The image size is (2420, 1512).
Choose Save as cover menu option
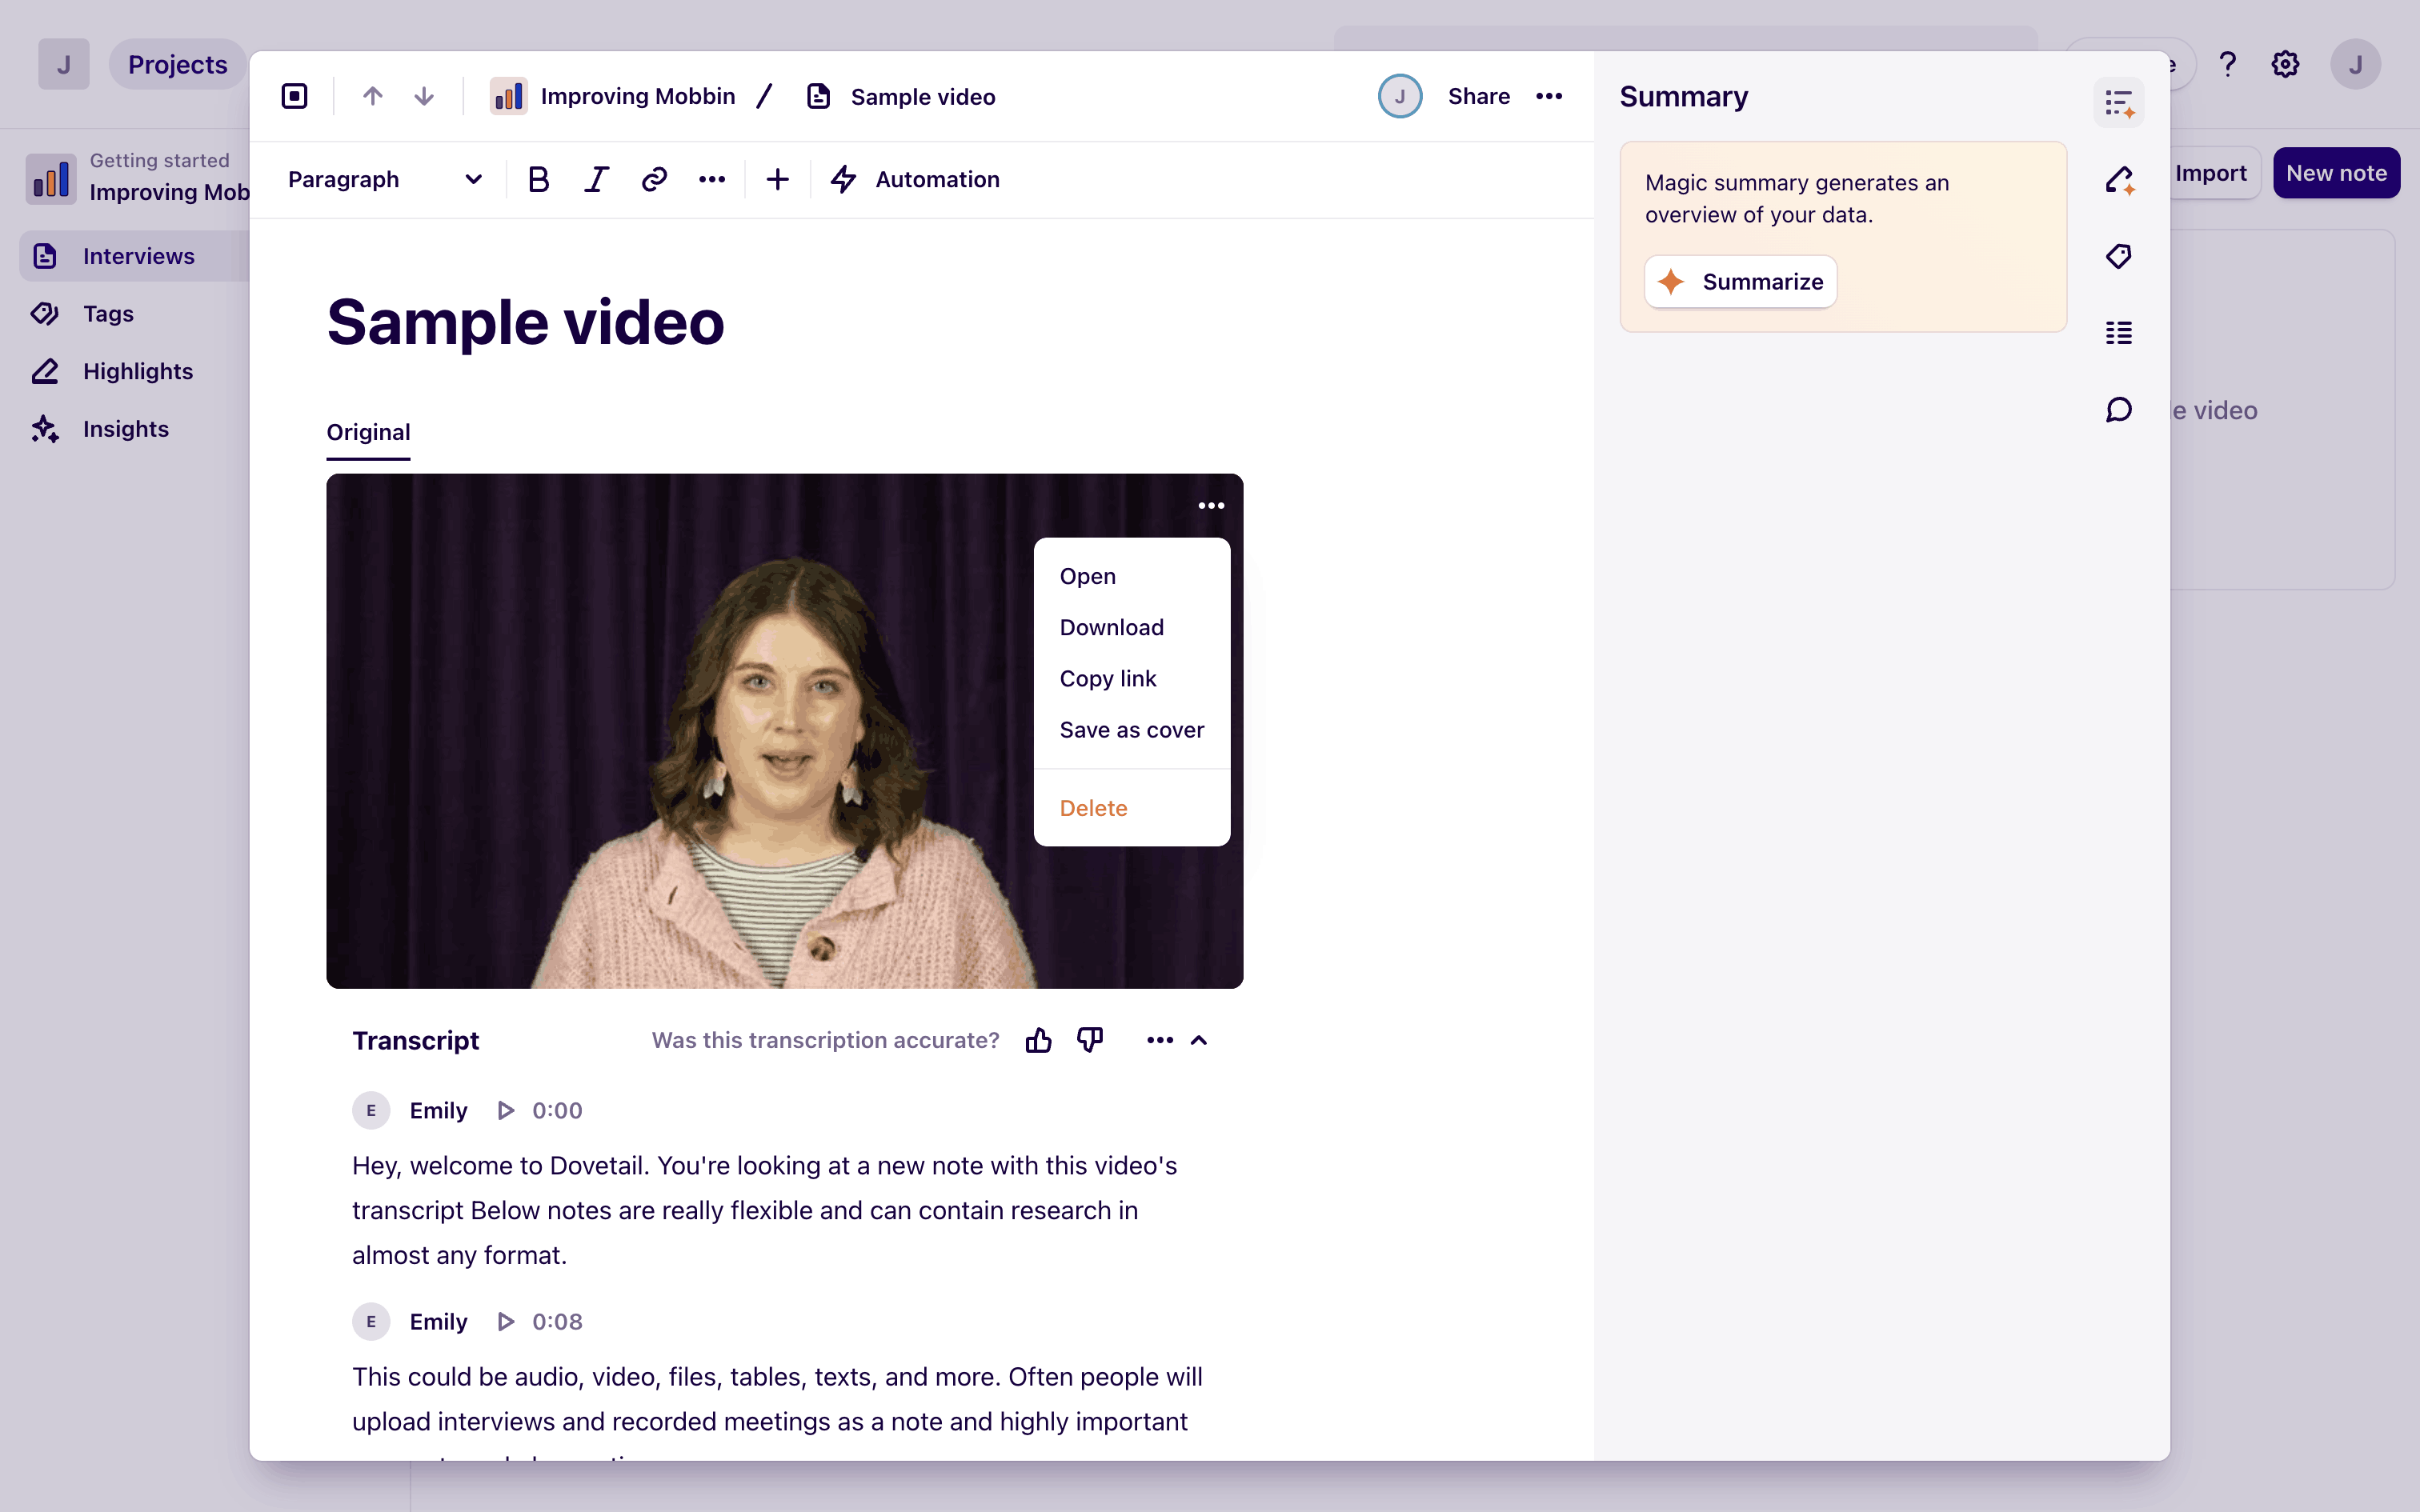(x=1131, y=730)
